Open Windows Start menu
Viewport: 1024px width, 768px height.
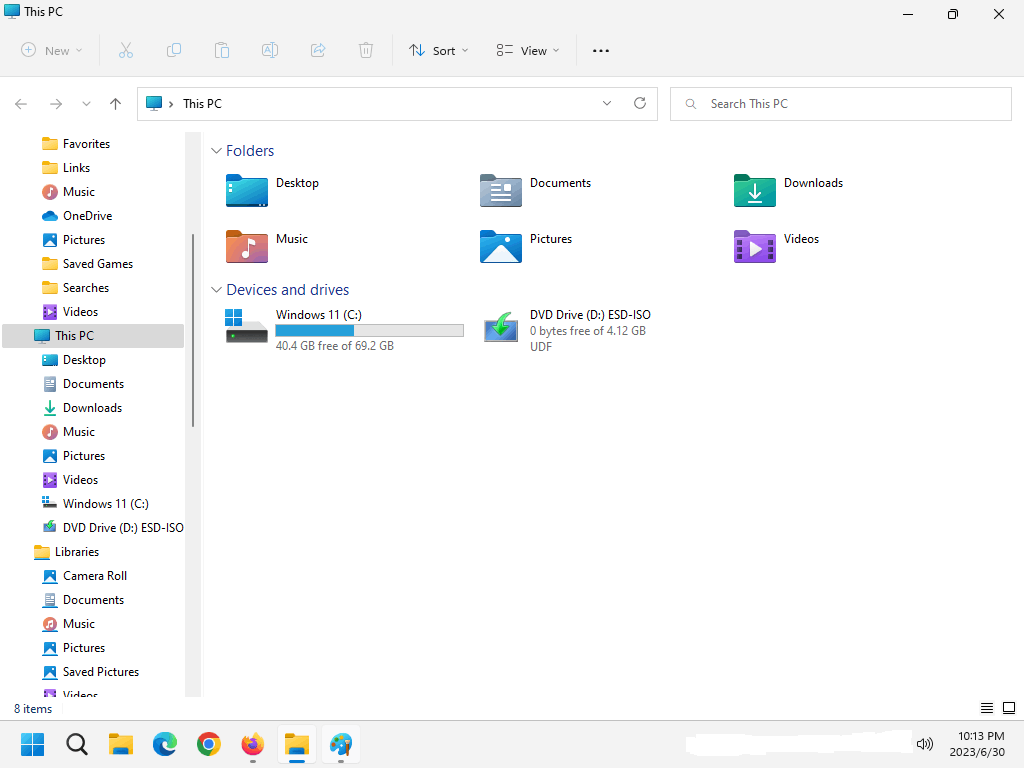coord(32,744)
